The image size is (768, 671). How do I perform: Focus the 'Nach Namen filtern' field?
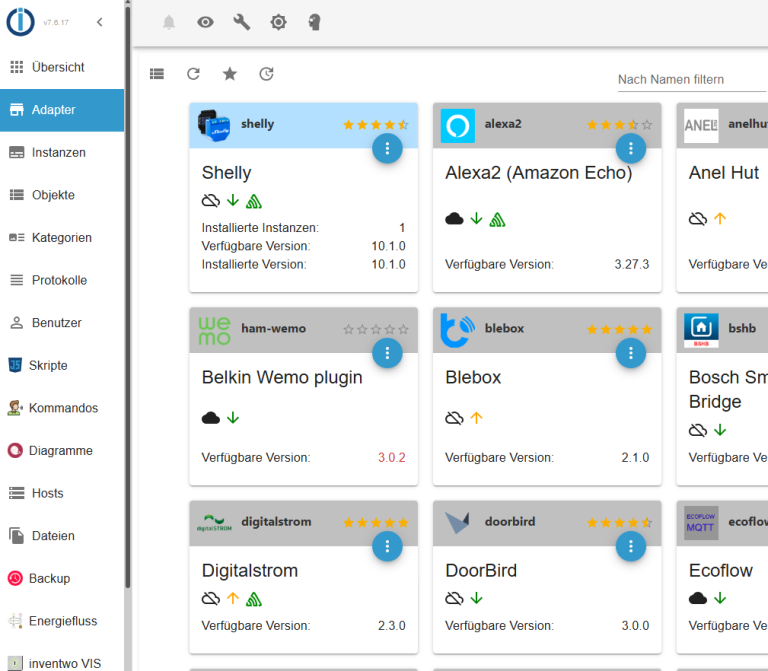[692, 79]
